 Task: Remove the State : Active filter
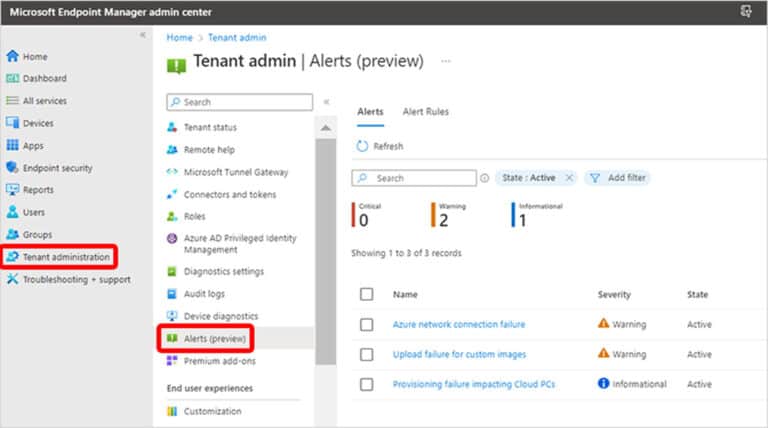point(569,178)
